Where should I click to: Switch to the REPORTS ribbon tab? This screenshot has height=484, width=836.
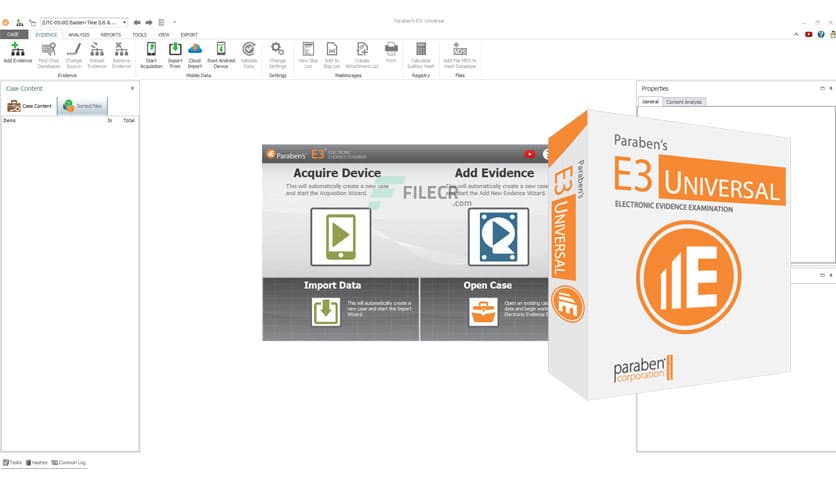pos(111,35)
